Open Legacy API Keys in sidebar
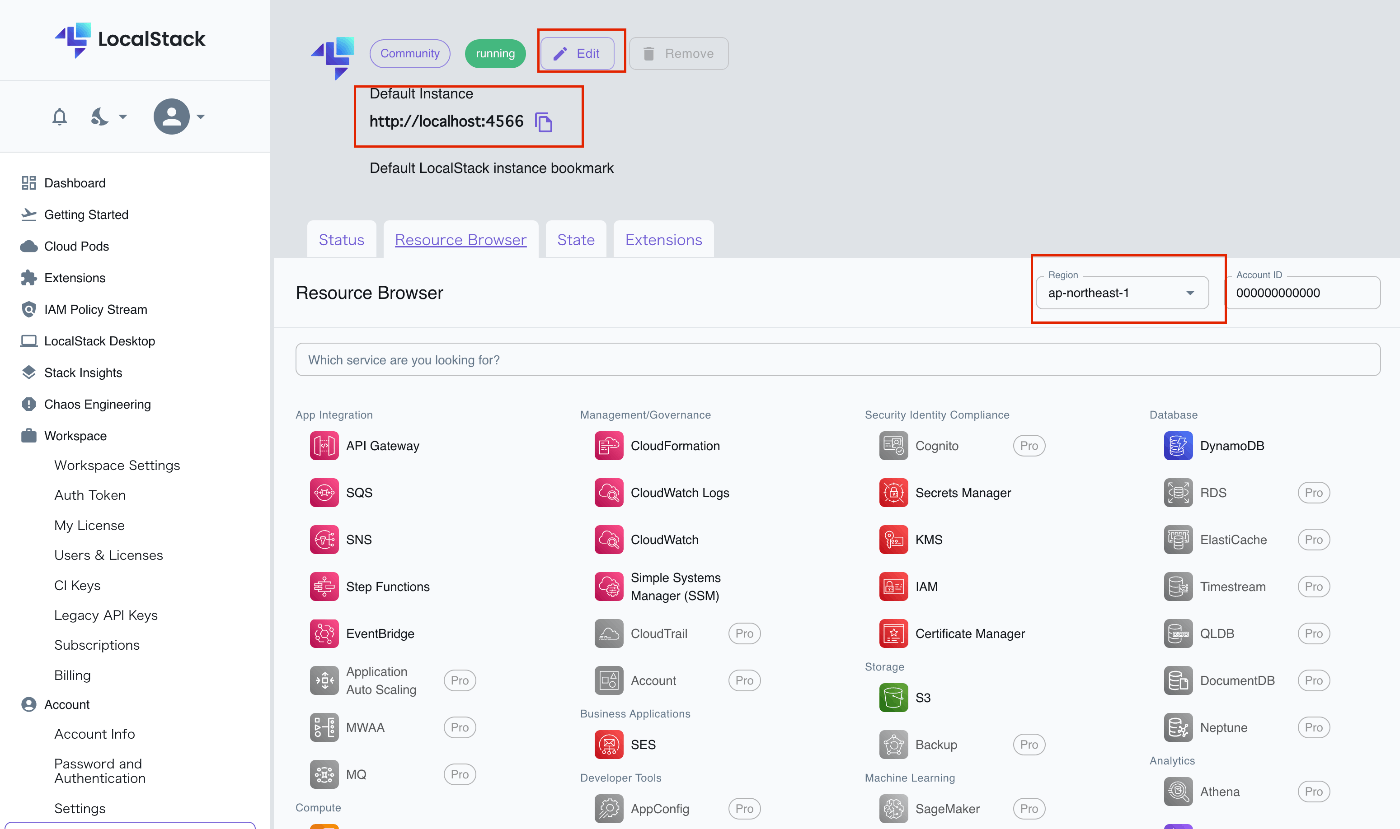The height and width of the screenshot is (829, 1400). click(106, 616)
